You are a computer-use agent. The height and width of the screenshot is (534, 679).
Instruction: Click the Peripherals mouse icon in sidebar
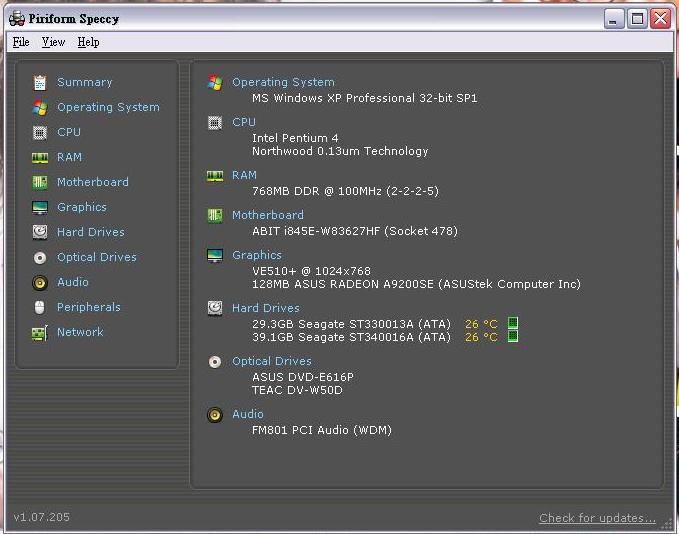click(40, 307)
